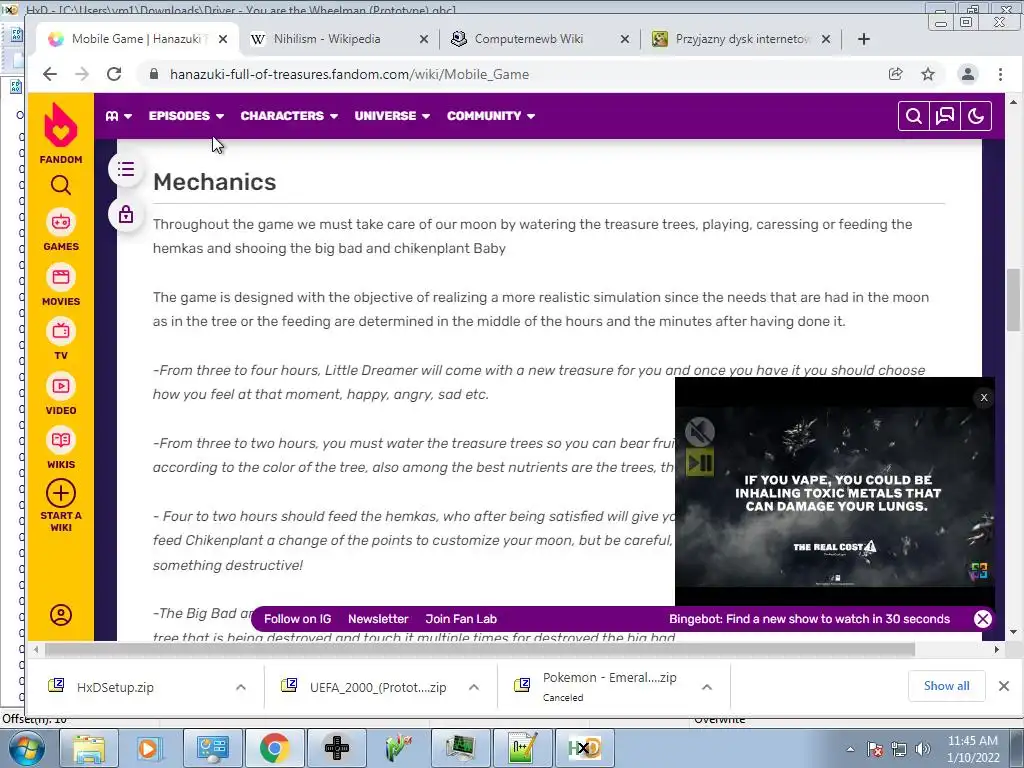Click the site lock icon in address bar
Screen dimensions: 1024x768
(x=153, y=74)
